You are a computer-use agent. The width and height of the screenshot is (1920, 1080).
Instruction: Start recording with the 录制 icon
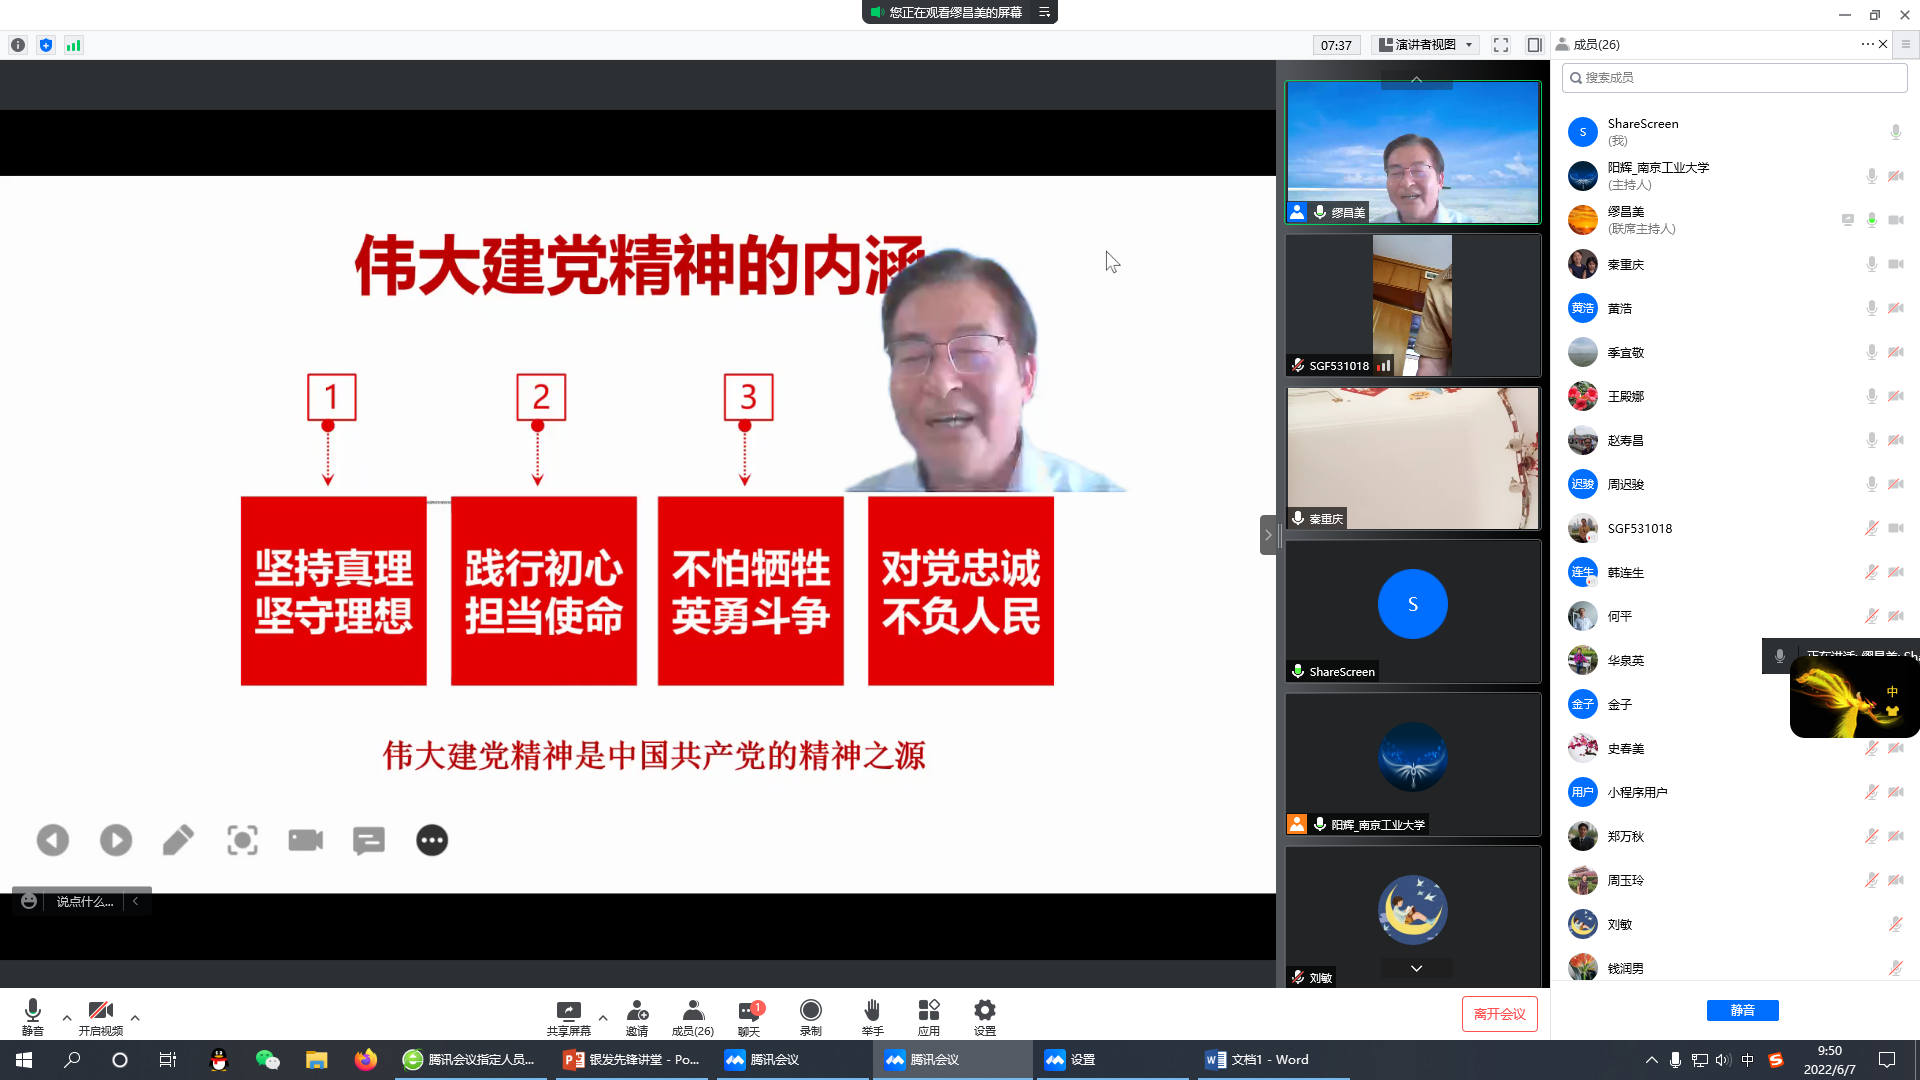coord(811,1011)
